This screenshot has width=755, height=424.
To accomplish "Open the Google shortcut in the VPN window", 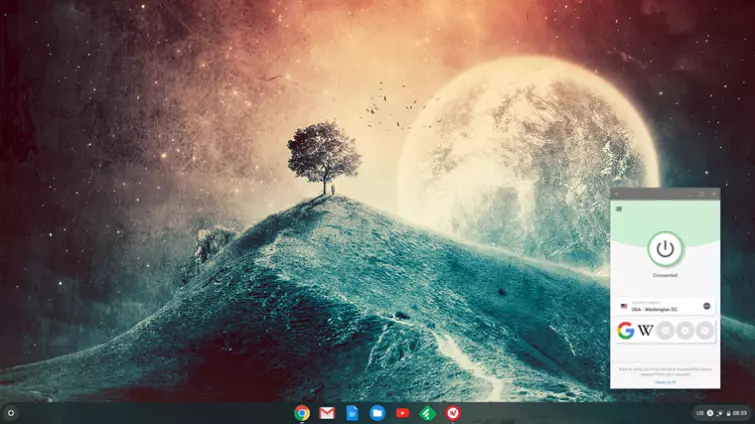I will [625, 331].
